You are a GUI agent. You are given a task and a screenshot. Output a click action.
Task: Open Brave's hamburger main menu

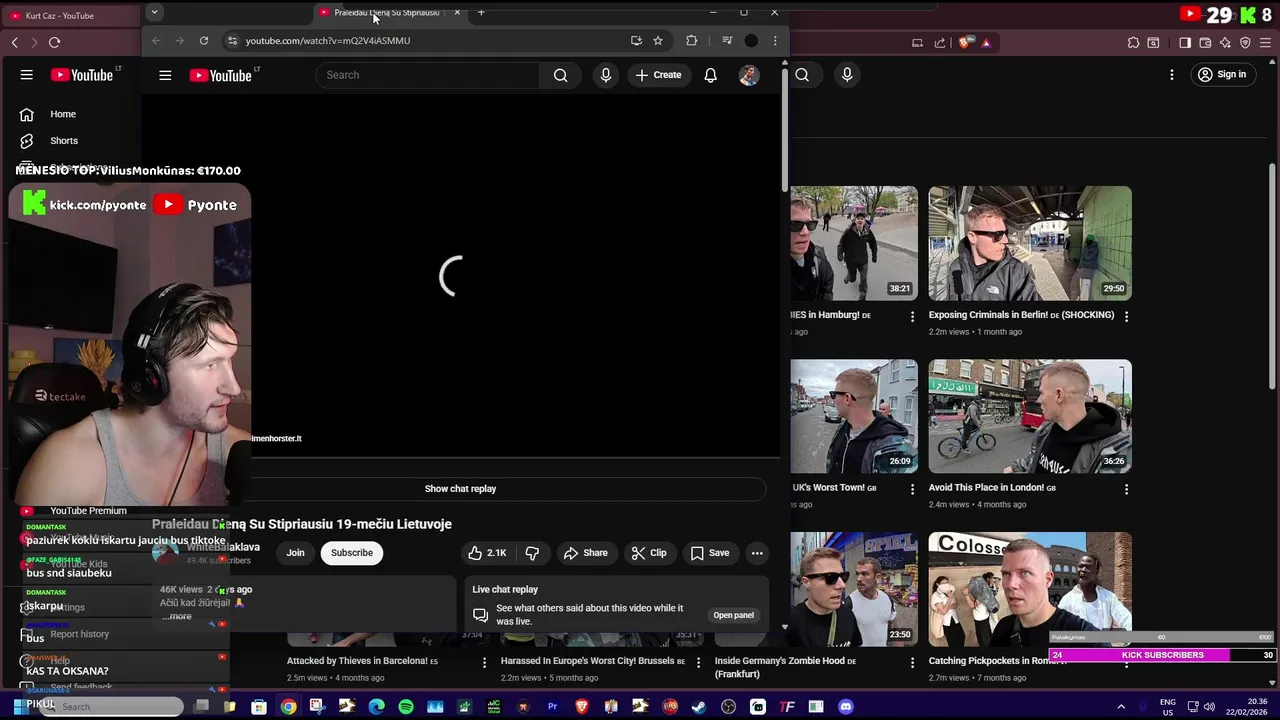point(1265,43)
